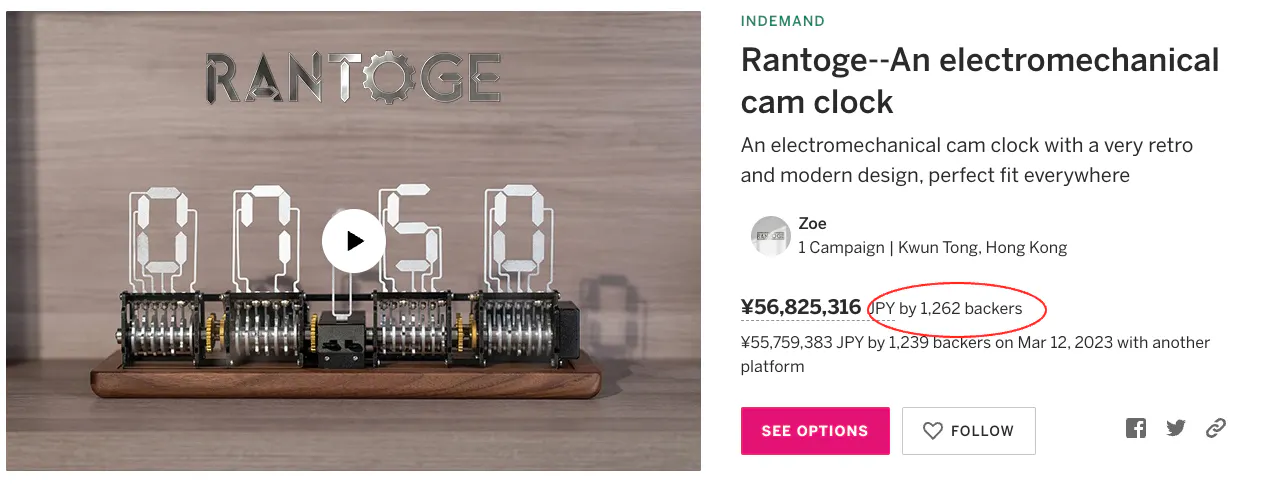
Task: Click the campaign title heading
Action: [979, 80]
